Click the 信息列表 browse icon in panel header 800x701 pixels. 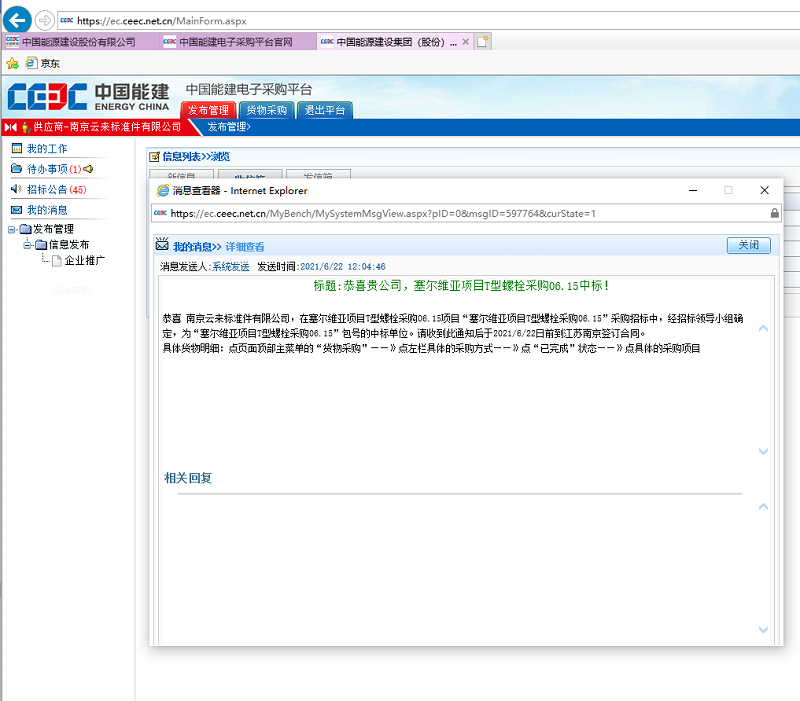pos(153,156)
